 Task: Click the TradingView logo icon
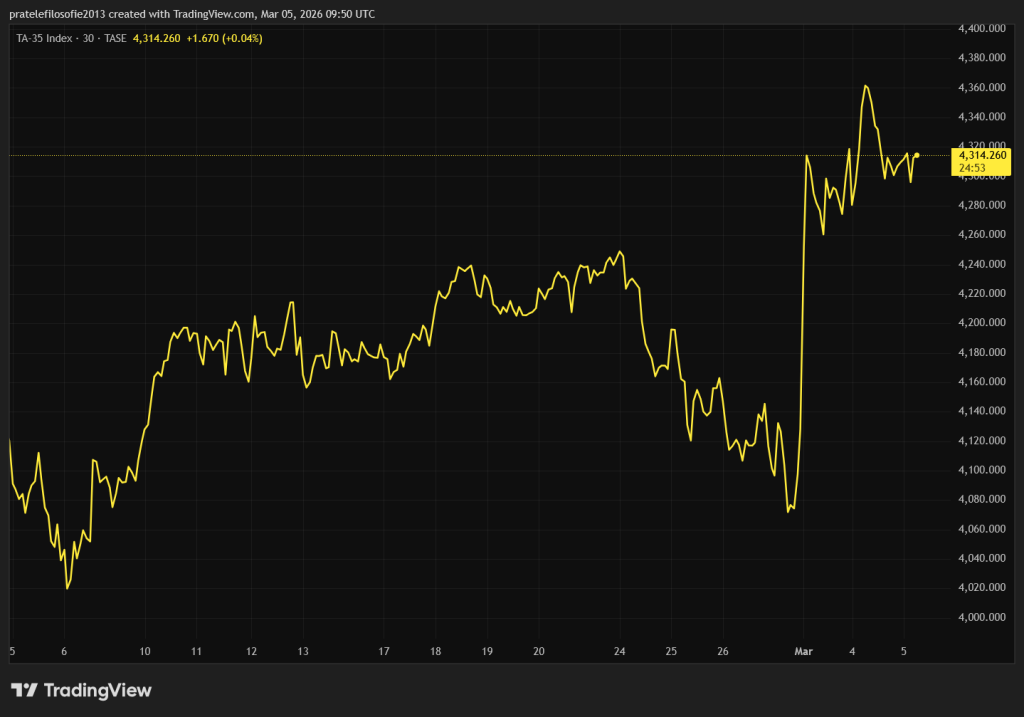[x=25, y=690]
